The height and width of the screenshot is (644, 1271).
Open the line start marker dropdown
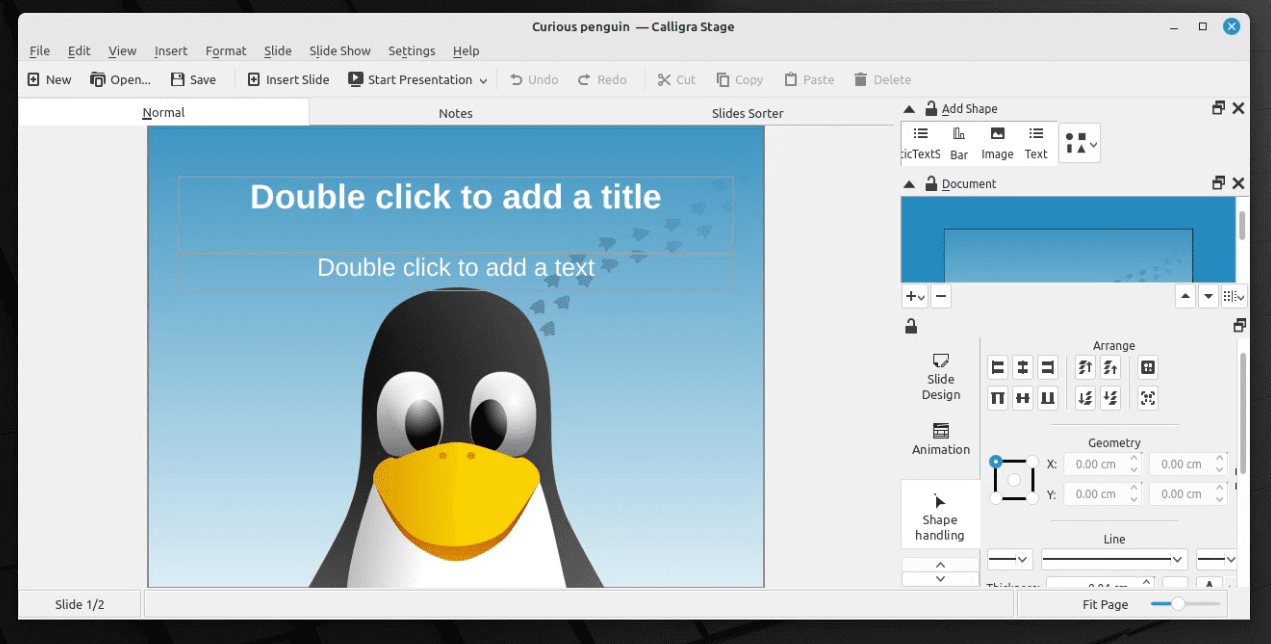(1010, 559)
